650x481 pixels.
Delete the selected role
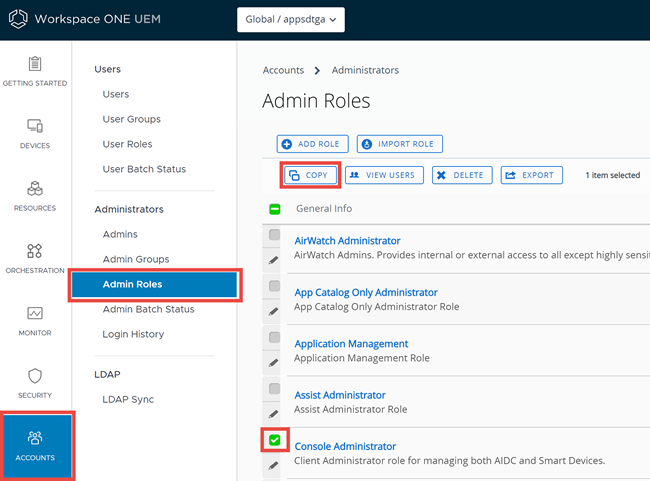pyautogui.click(x=462, y=175)
